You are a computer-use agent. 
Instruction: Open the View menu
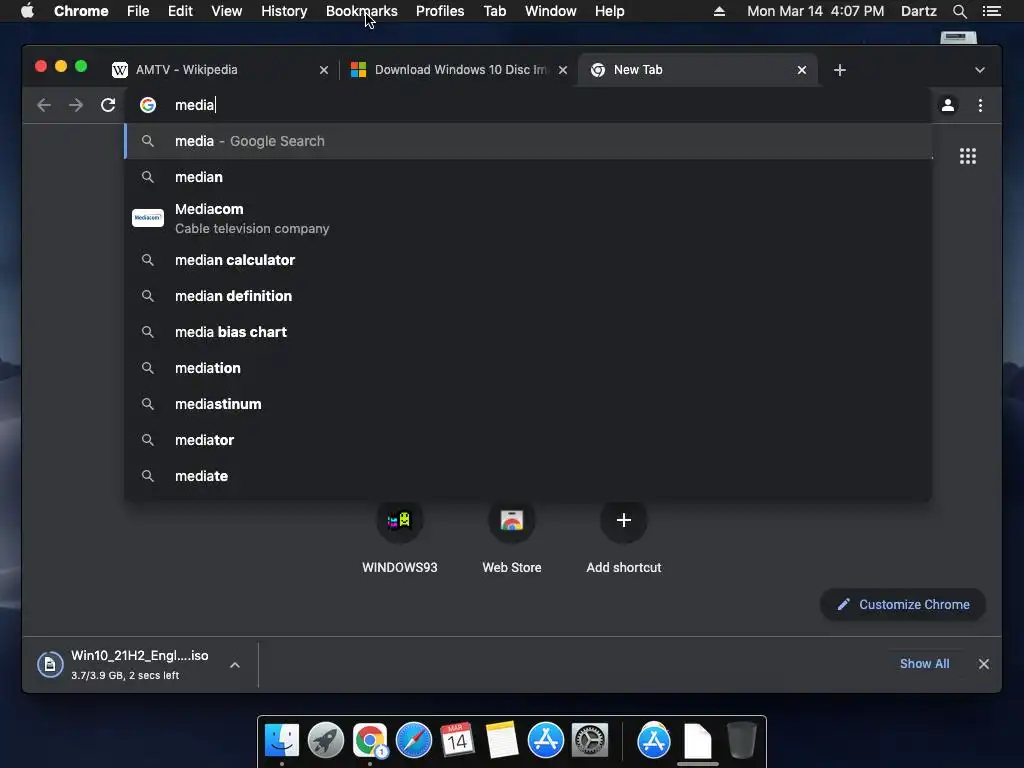[x=227, y=11]
